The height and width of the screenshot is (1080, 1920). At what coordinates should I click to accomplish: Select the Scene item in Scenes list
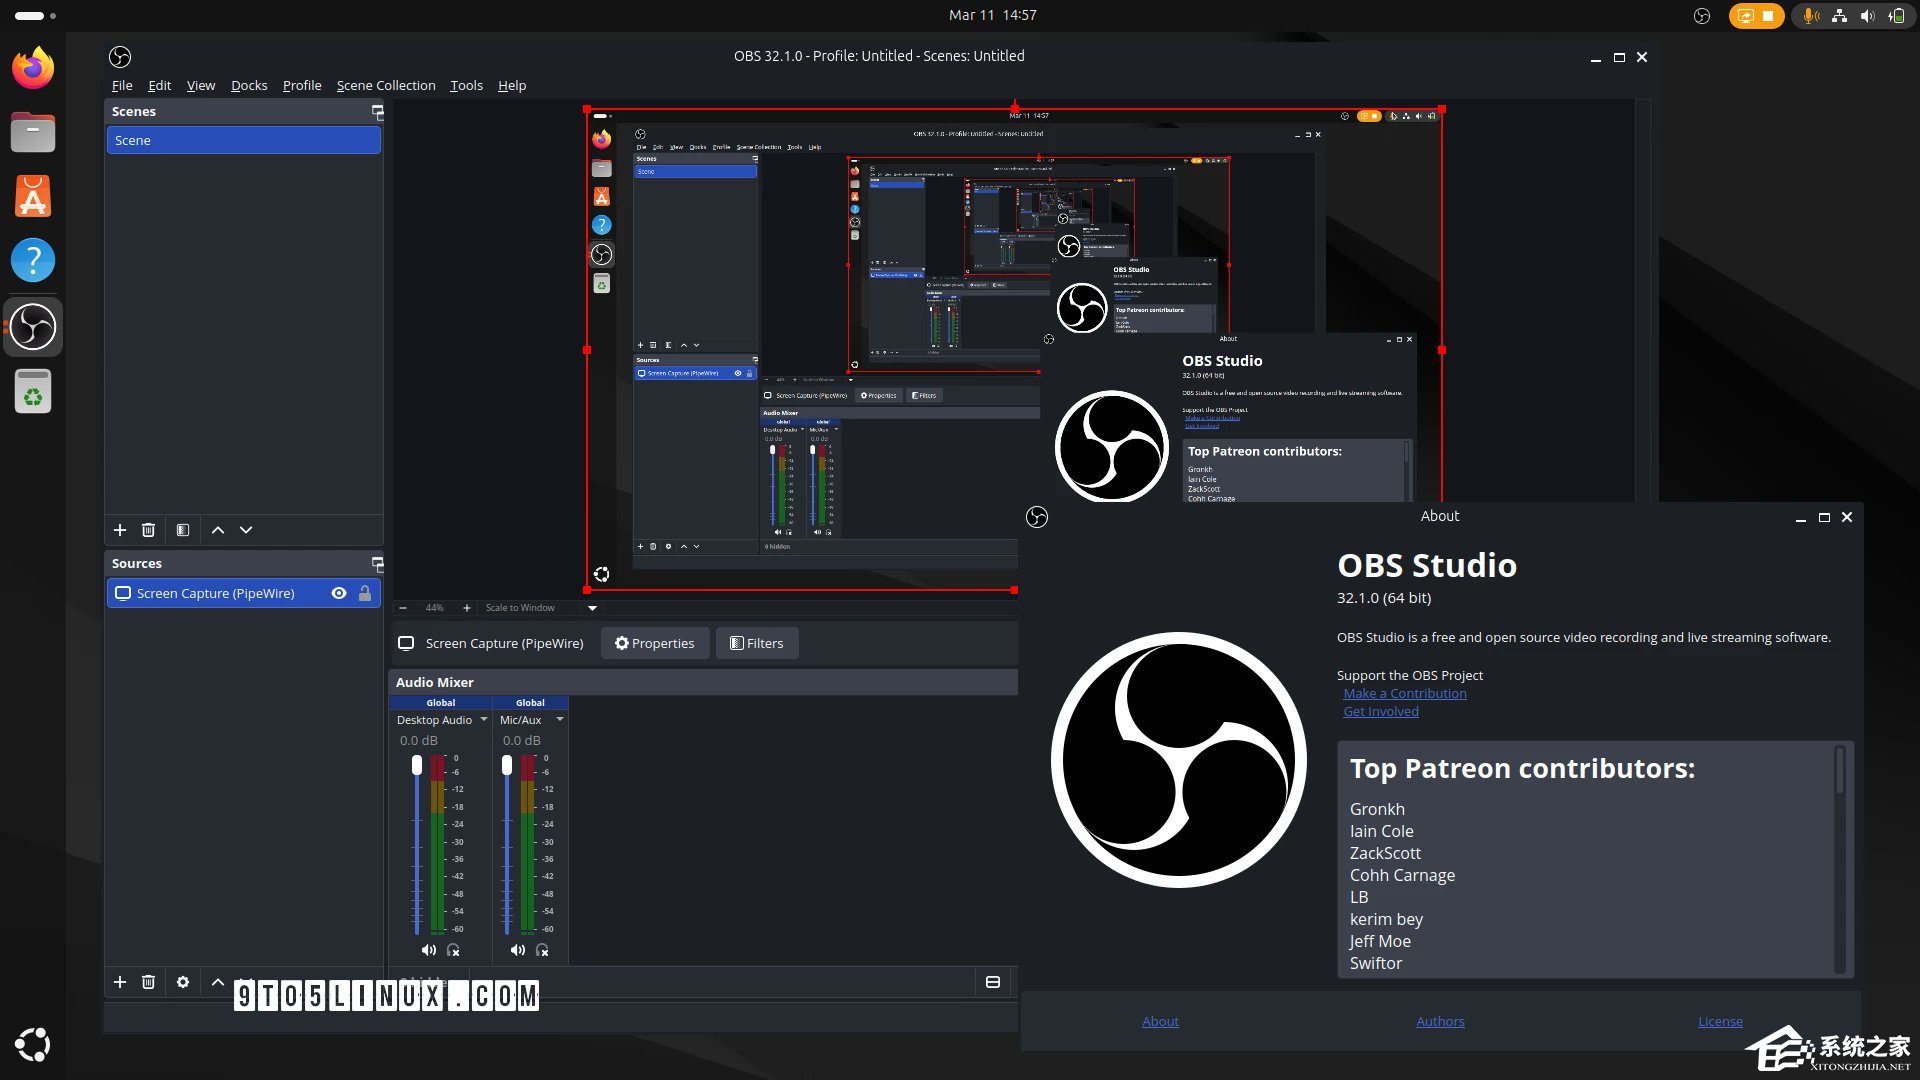coord(244,140)
